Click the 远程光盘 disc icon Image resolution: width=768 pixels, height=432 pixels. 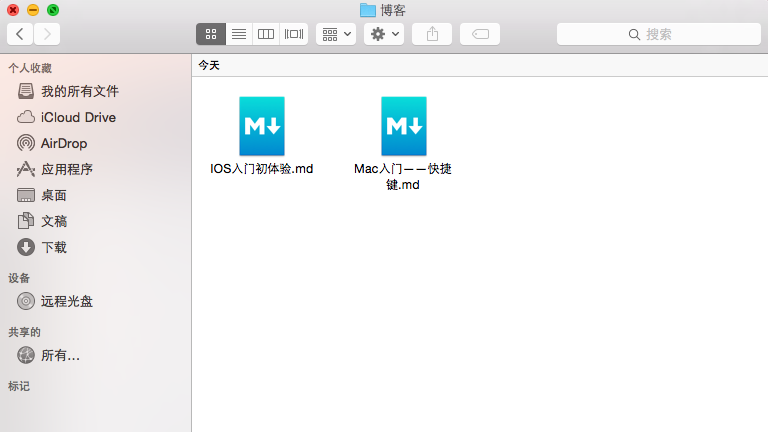[26, 301]
